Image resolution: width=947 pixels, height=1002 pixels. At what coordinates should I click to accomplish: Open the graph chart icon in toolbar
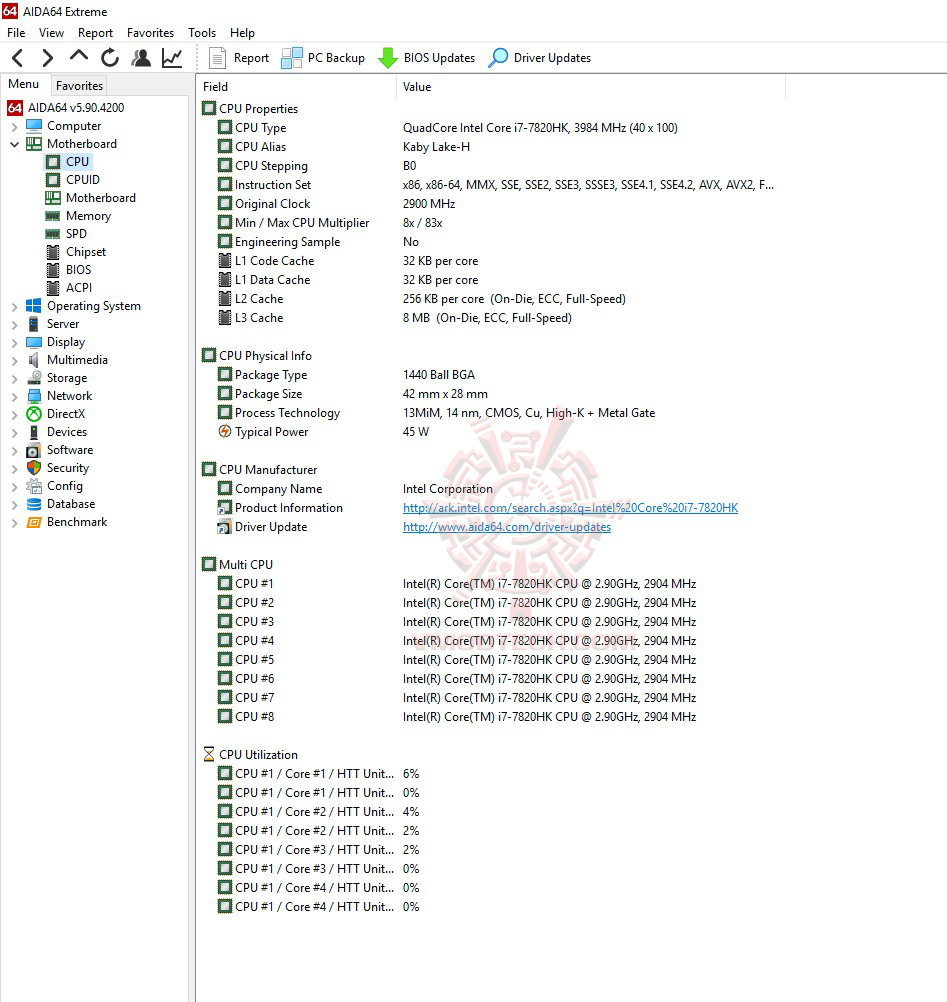172,58
